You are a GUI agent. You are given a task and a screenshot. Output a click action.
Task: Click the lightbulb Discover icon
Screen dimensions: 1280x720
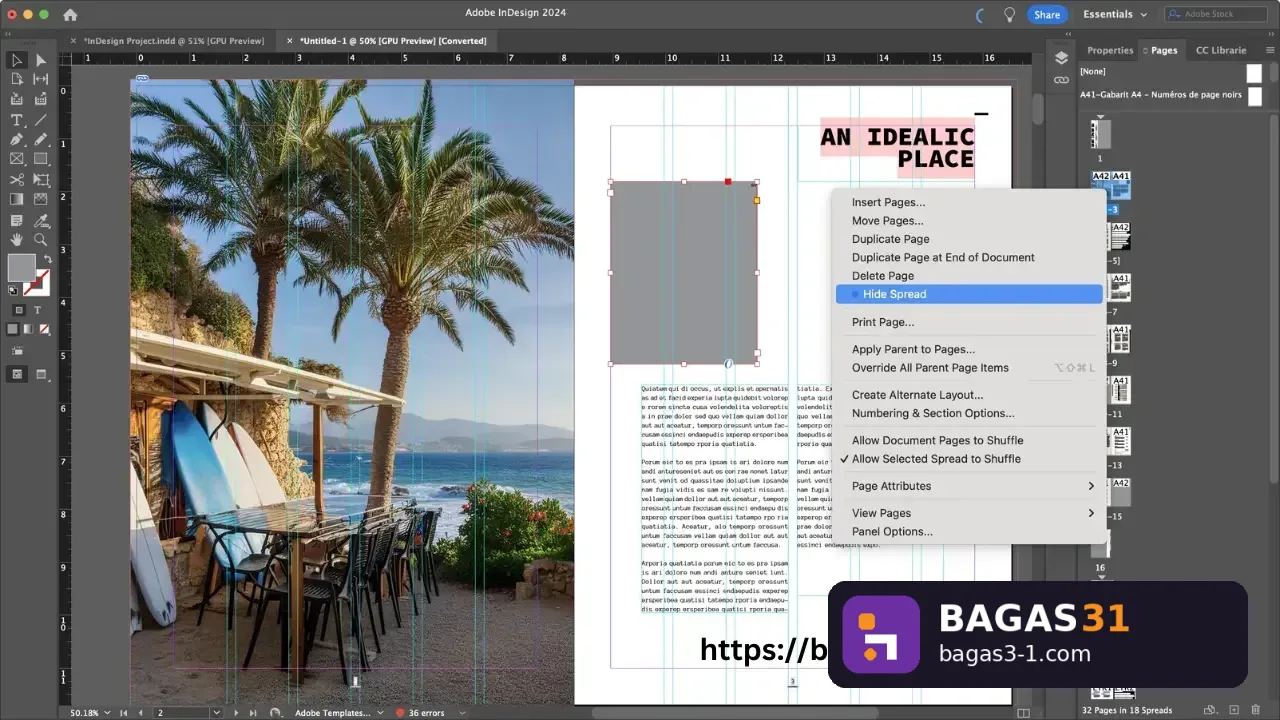tap(1010, 14)
